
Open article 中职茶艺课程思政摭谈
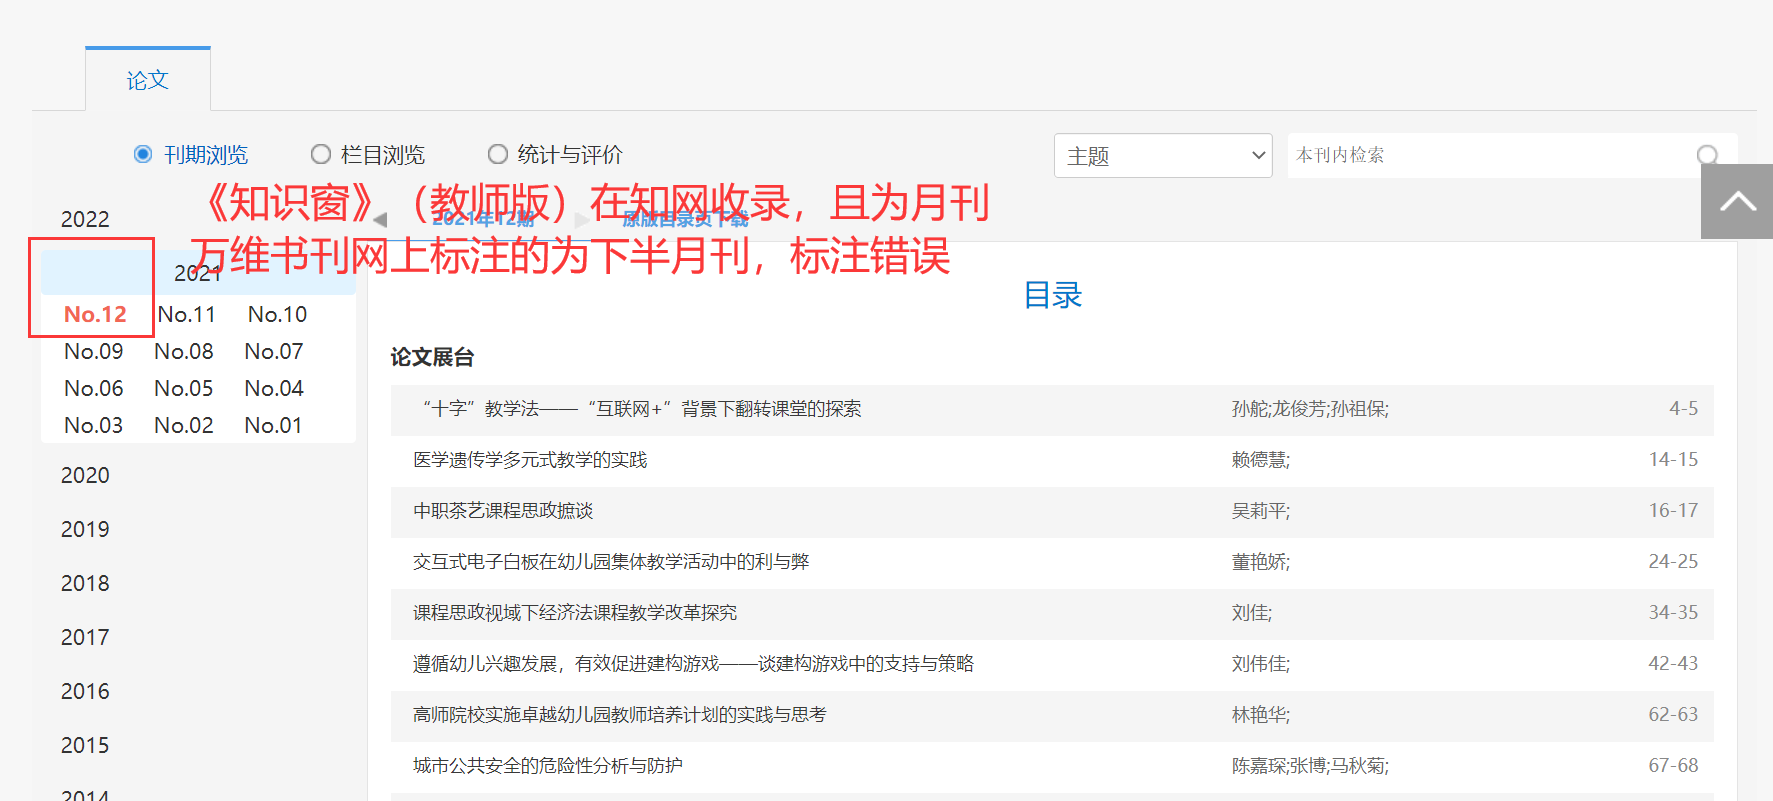click(503, 511)
